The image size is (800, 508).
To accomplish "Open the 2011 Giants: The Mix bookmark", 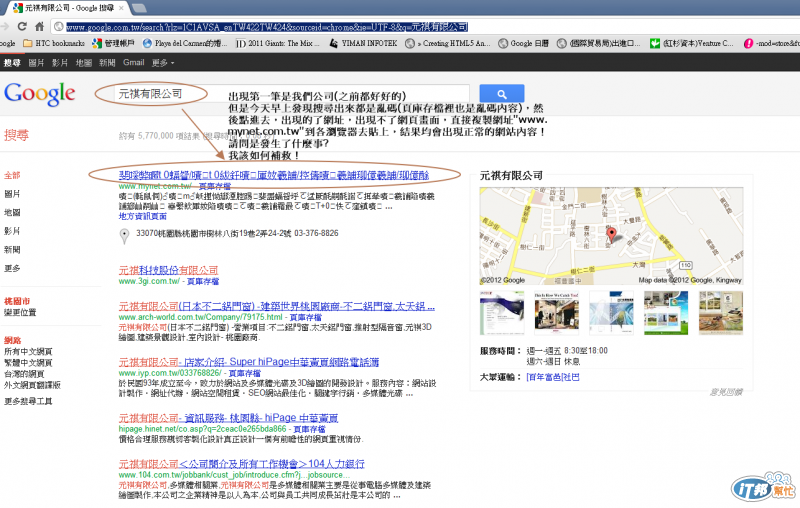I will click(x=278, y=43).
